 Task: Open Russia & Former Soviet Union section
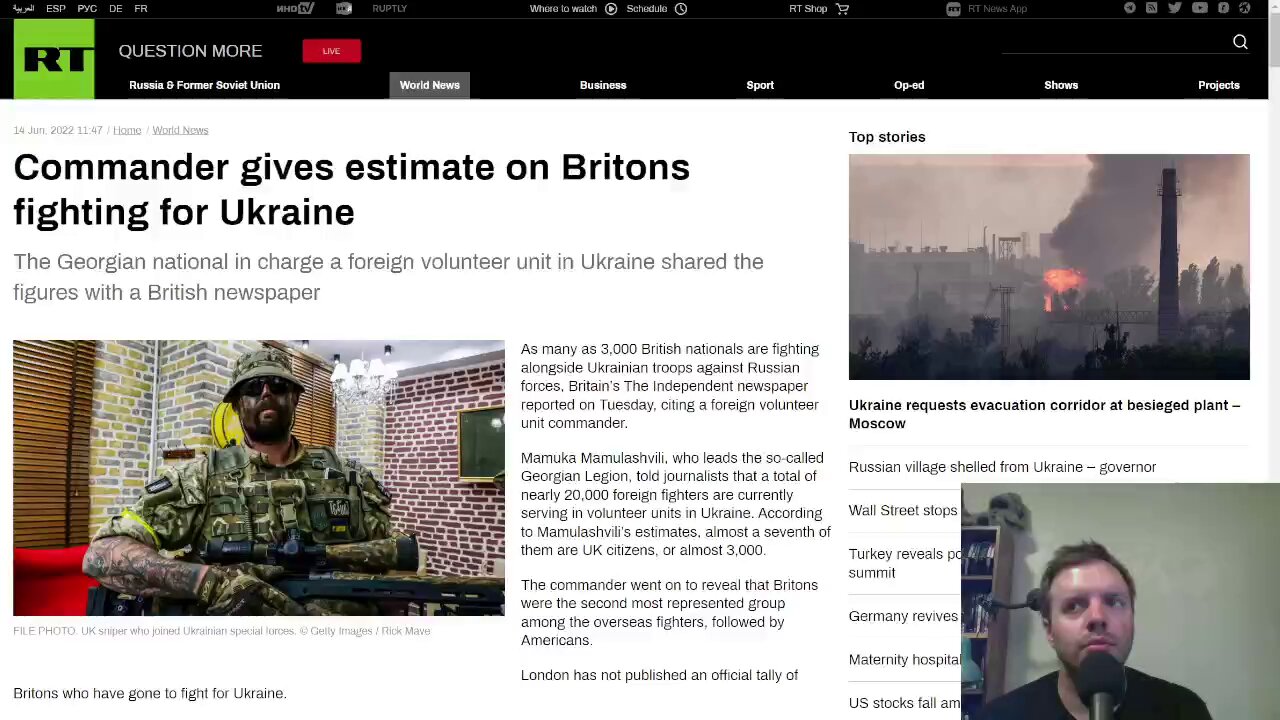tap(204, 85)
